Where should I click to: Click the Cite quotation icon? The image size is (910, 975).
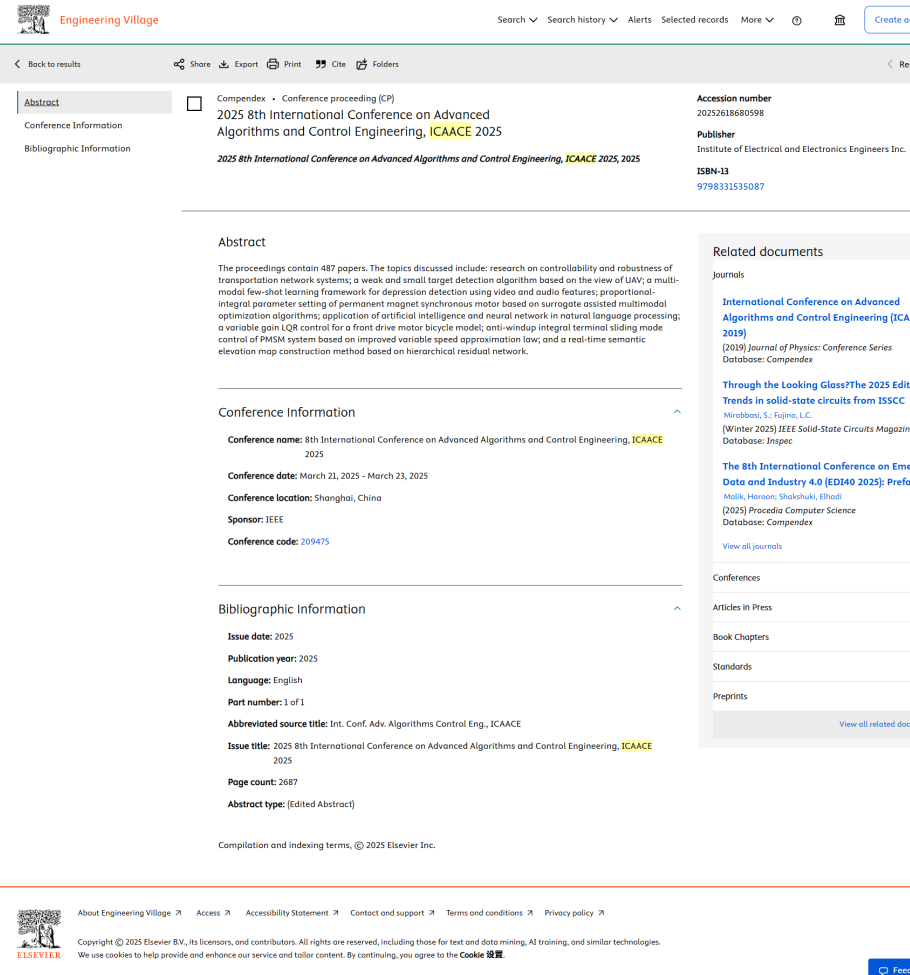(320, 64)
